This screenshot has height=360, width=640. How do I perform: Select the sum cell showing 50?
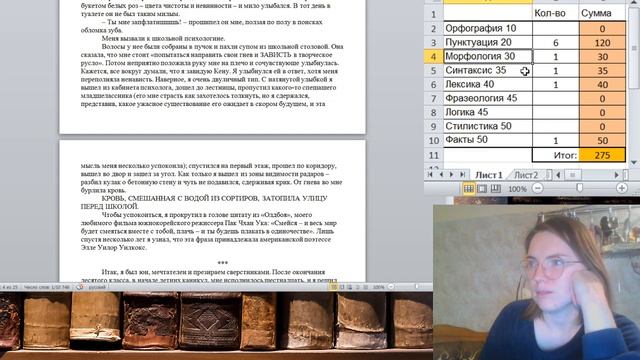pos(602,140)
